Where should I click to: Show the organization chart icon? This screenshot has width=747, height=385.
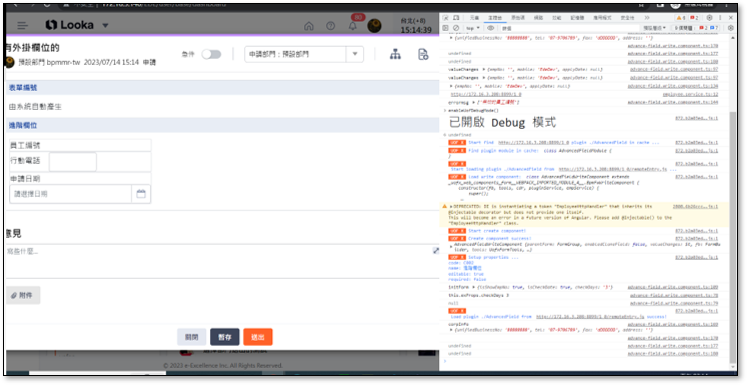(395, 54)
